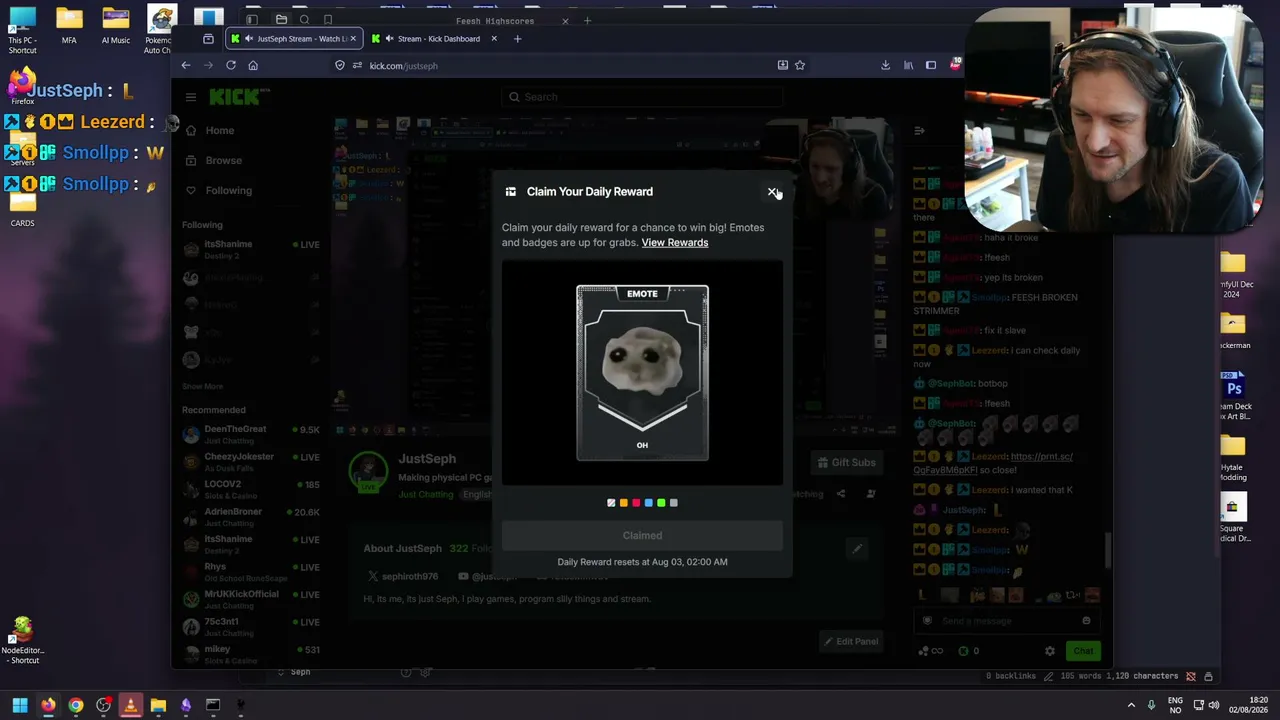Close the Stream - Kick Dashboard tab

click(x=493, y=39)
